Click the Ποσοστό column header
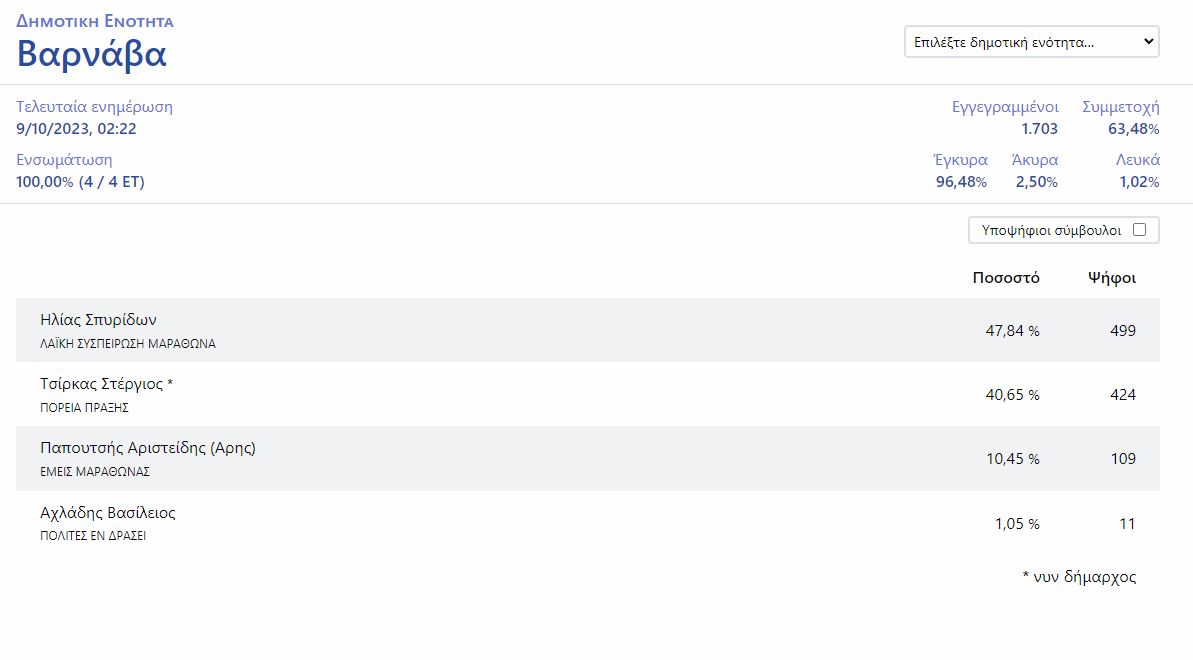 pyautogui.click(x=1005, y=278)
